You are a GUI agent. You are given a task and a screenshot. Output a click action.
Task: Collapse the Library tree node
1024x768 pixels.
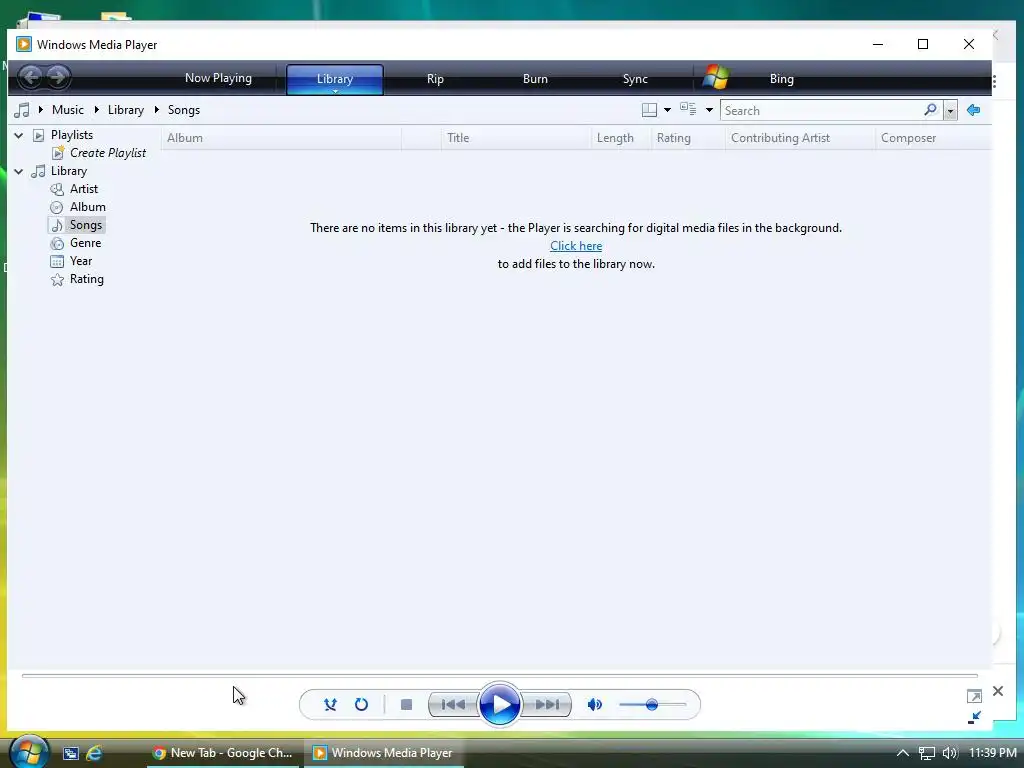click(19, 171)
